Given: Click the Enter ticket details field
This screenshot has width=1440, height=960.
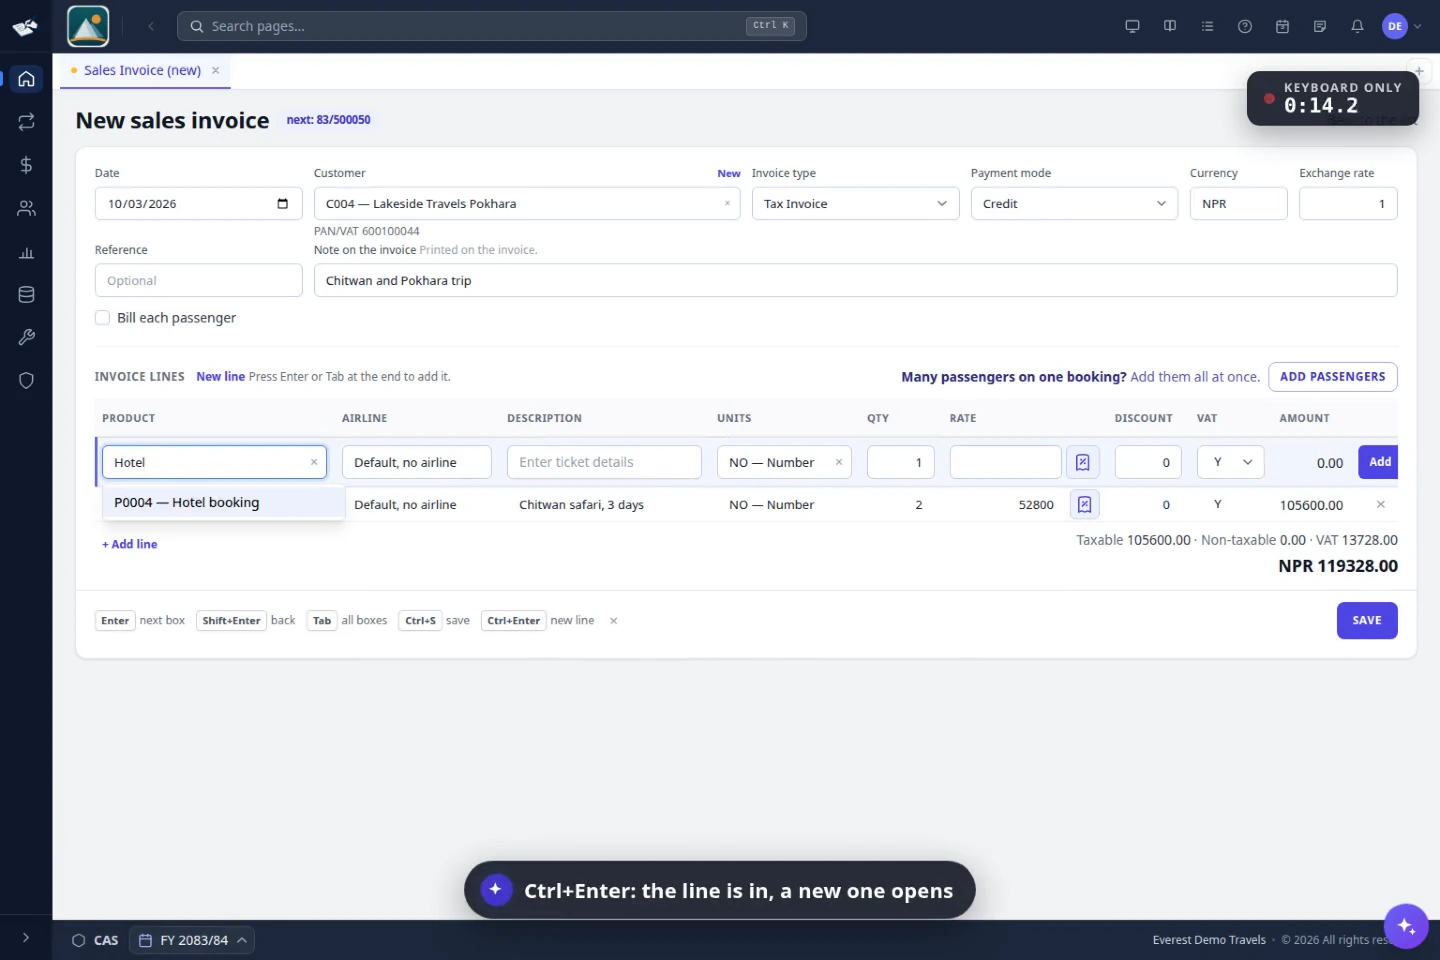Looking at the screenshot, I should (x=604, y=462).
